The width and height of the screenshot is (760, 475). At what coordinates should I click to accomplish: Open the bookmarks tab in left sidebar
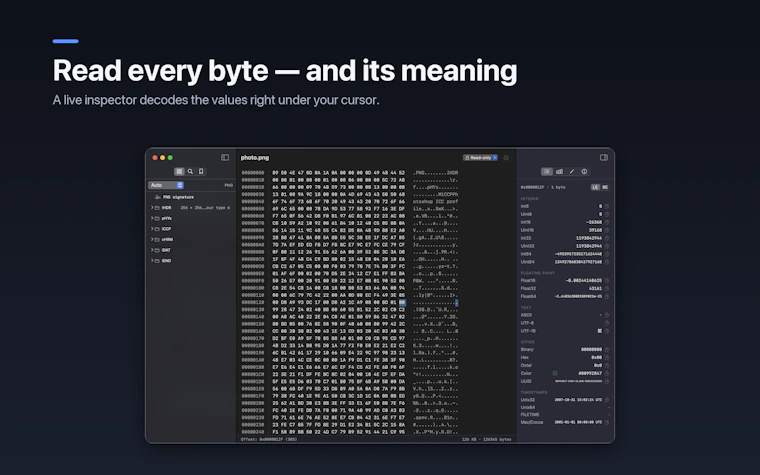pyautogui.click(x=201, y=172)
